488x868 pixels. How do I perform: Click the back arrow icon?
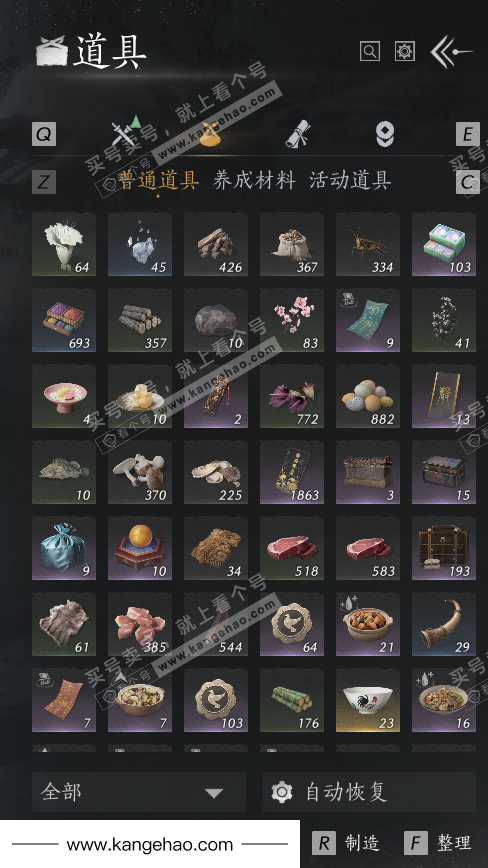451,51
